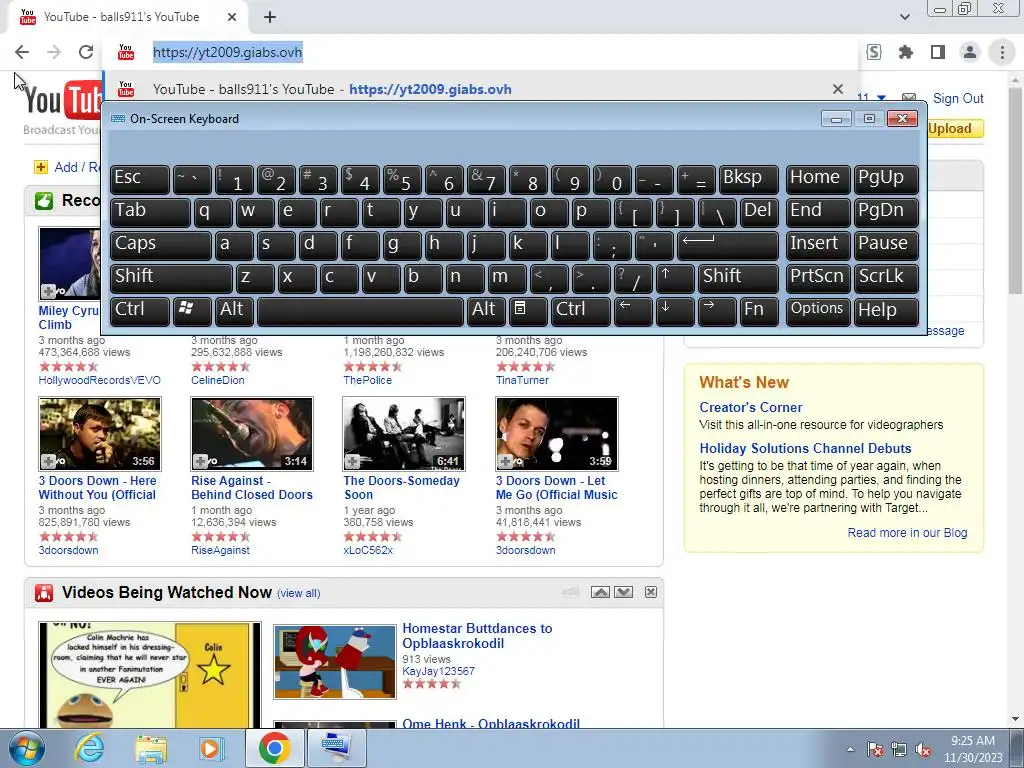Open the Windows Start button
The image size is (1024, 768).
click(27, 749)
